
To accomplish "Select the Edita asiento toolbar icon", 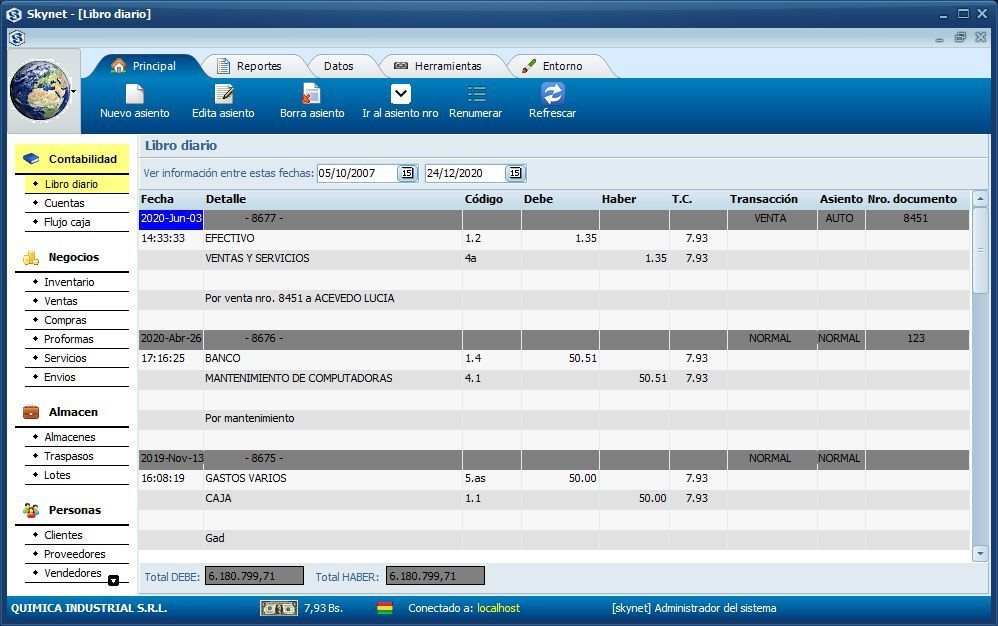I will pyautogui.click(x=222, y=97).
